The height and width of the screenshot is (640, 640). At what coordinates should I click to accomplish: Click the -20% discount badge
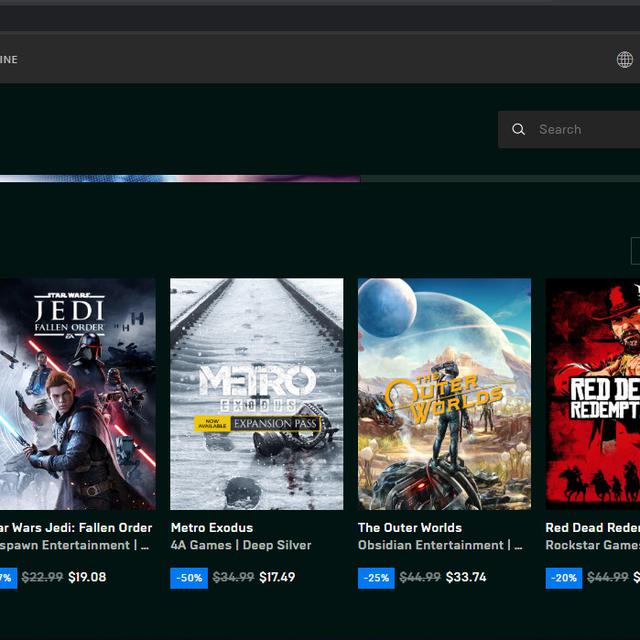tap(564, 578)
